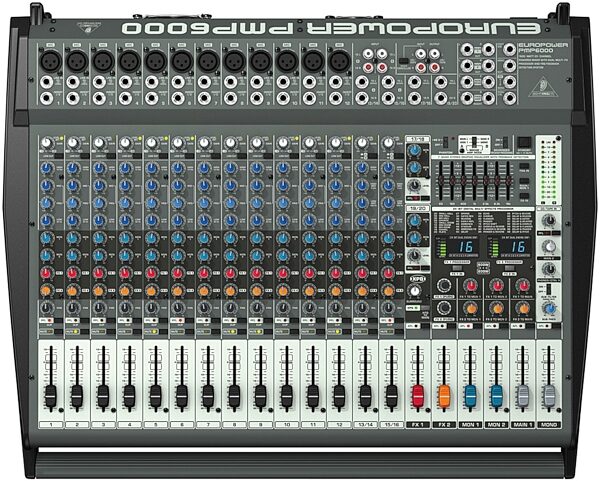
Task: Flip the AMP MODE selector switch
Action: 474,142
